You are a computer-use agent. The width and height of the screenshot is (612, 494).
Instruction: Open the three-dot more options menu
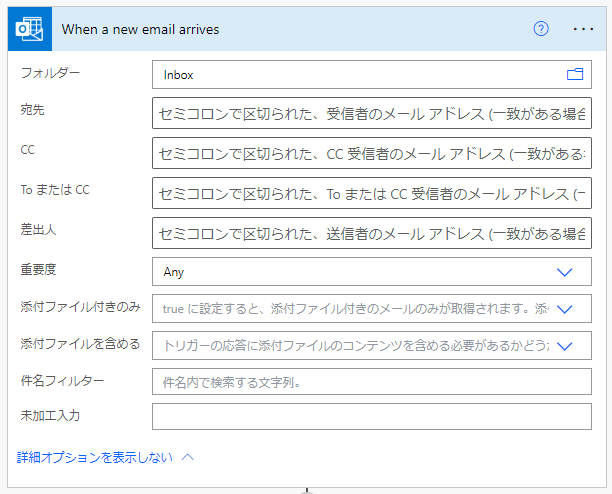[x=583, y=29]
